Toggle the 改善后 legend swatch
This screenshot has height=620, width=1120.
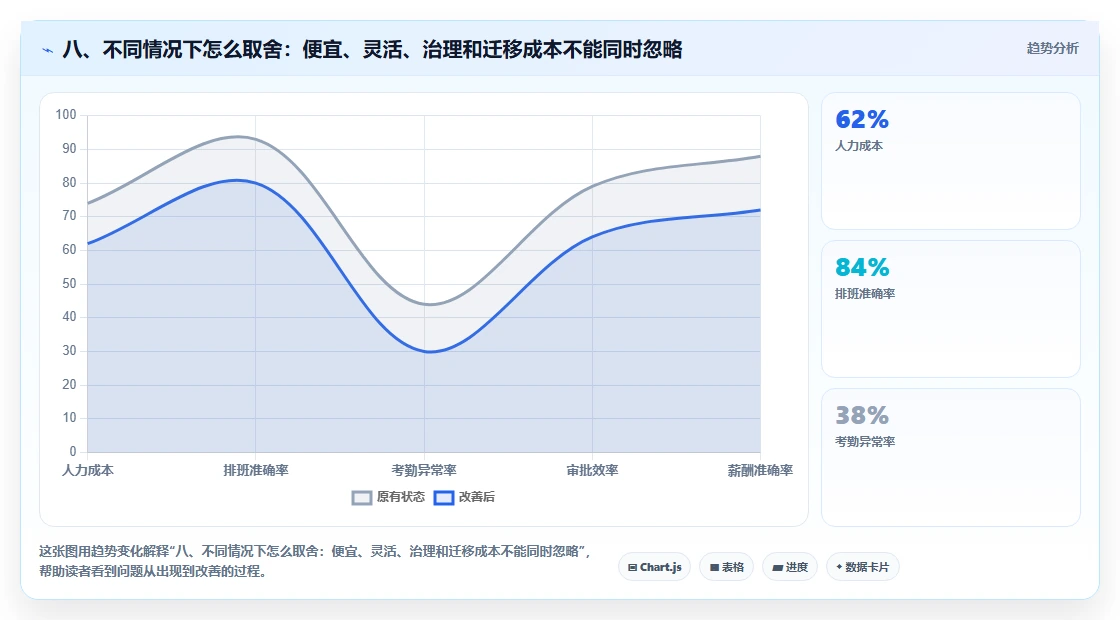(x=444, y=498)
